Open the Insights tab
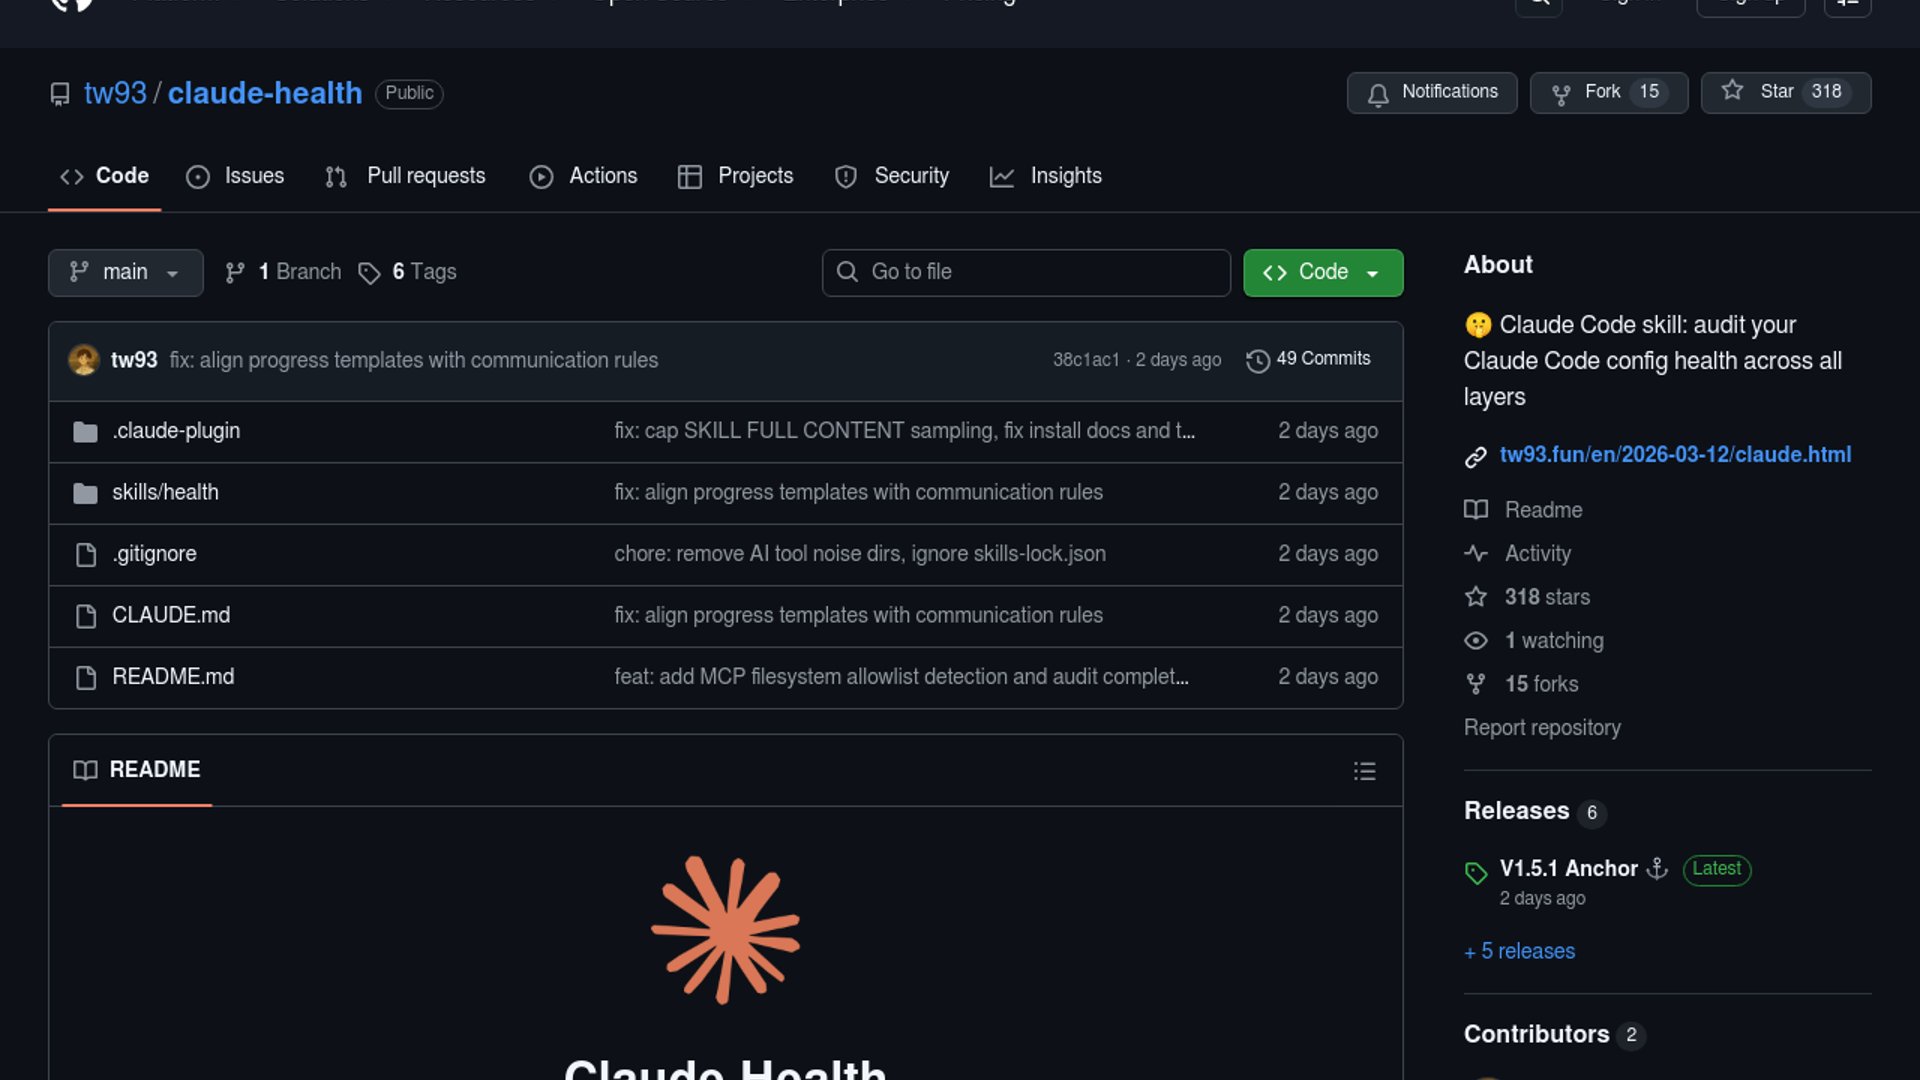 (x=1046, y=176)
